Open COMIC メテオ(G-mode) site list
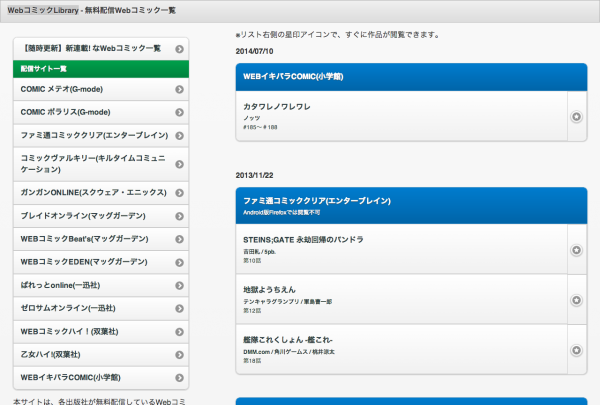The width and height of the screenshot is (600, 405). 101,89
